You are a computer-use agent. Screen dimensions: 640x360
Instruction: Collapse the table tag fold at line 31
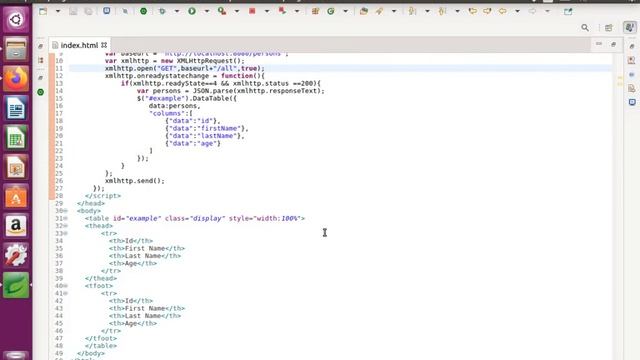(65, 218)
